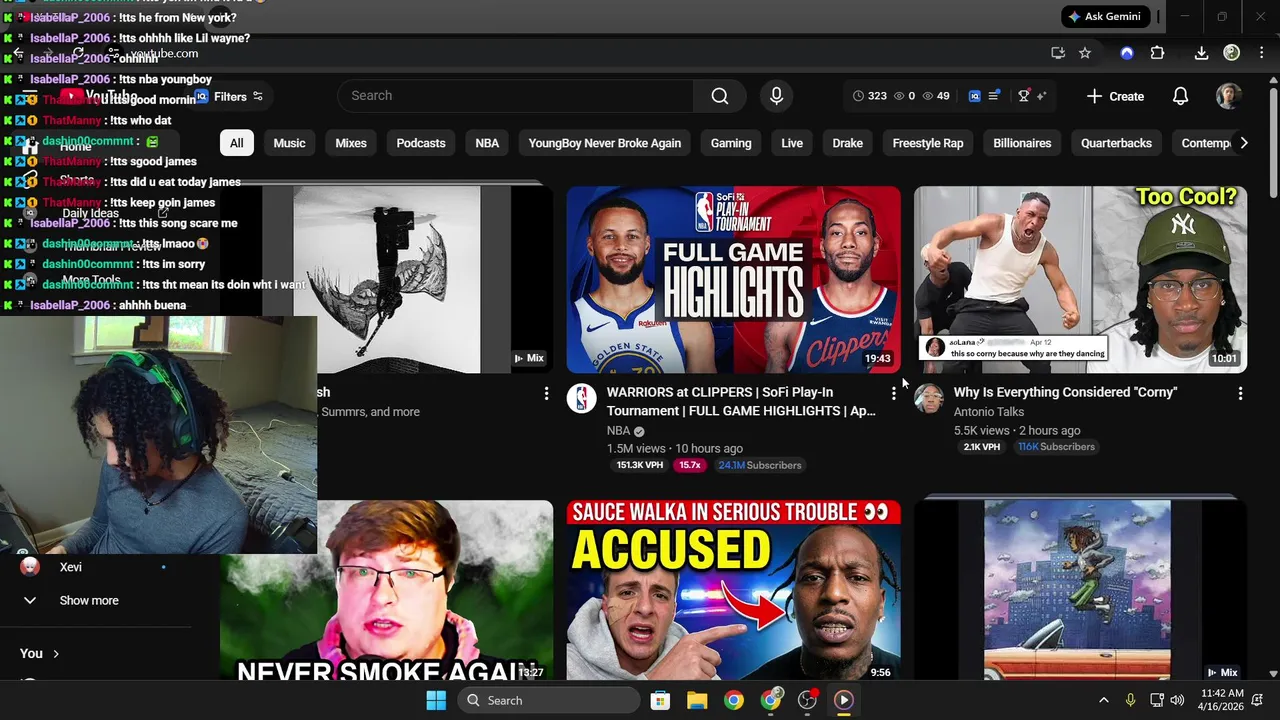This screenshot has height=720, width=1280.
Task: Select the Quarterbacks chip
Action: click(x=1116, y=143)
